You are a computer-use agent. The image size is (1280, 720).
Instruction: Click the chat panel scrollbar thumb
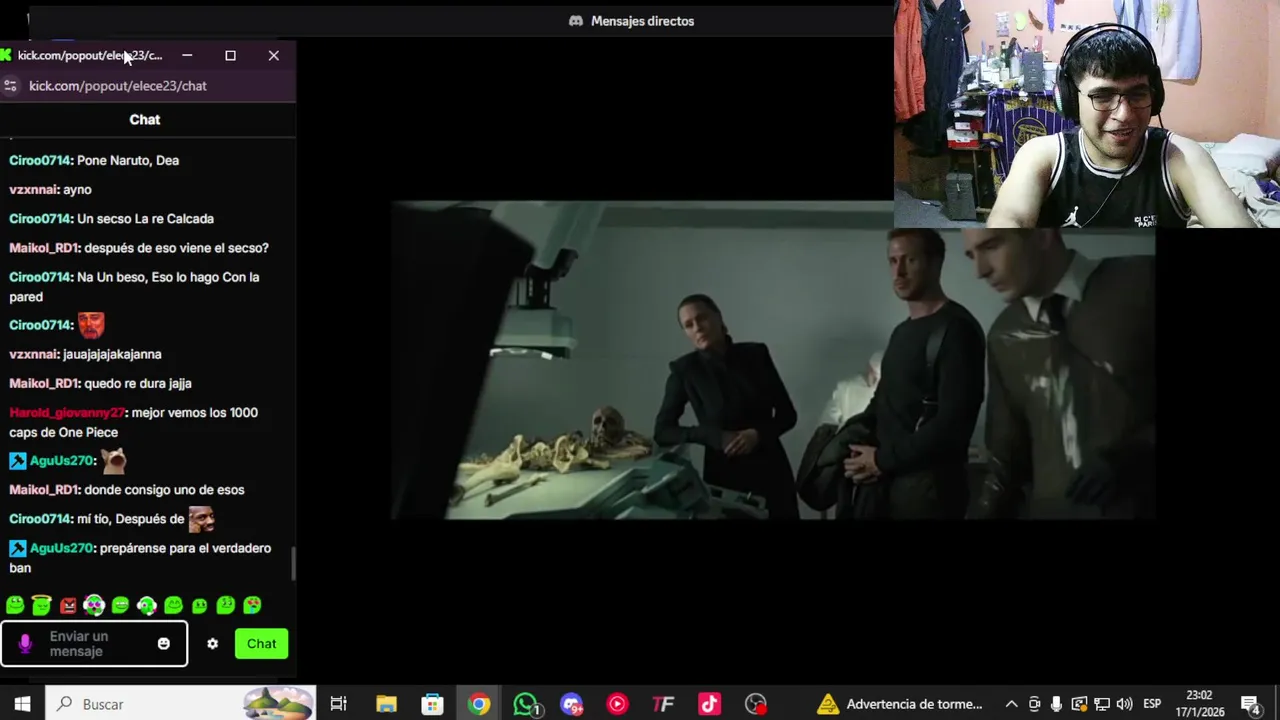coord(293,564)
